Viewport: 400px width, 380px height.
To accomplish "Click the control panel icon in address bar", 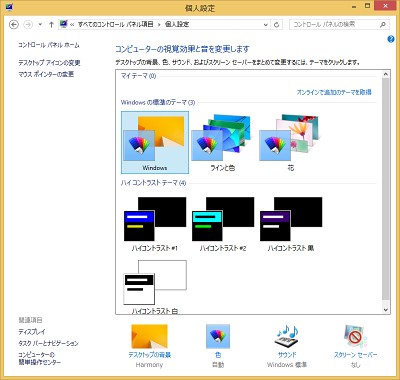I will (x=63, y=24).
